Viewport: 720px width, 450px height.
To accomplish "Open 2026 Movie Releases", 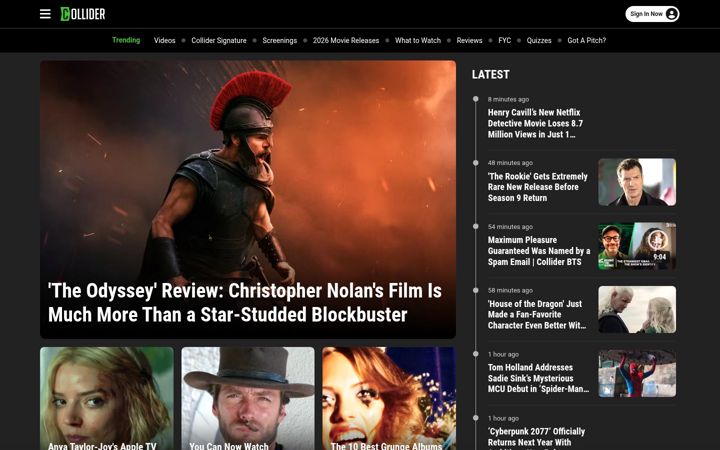I will point(346,40).
